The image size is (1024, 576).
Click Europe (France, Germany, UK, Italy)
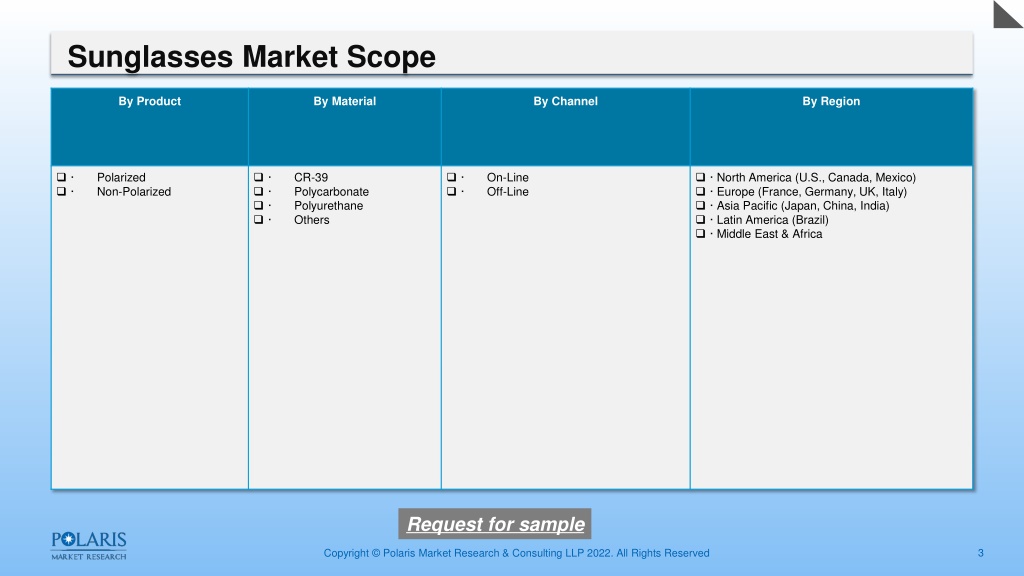(x=812, y=191)
